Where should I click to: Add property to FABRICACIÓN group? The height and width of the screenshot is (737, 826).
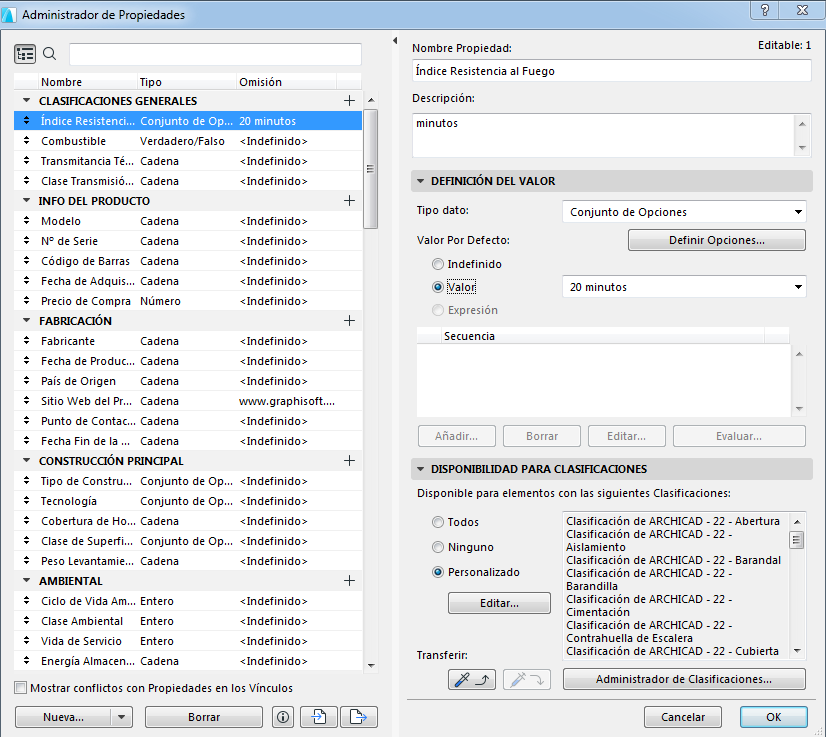349,321
